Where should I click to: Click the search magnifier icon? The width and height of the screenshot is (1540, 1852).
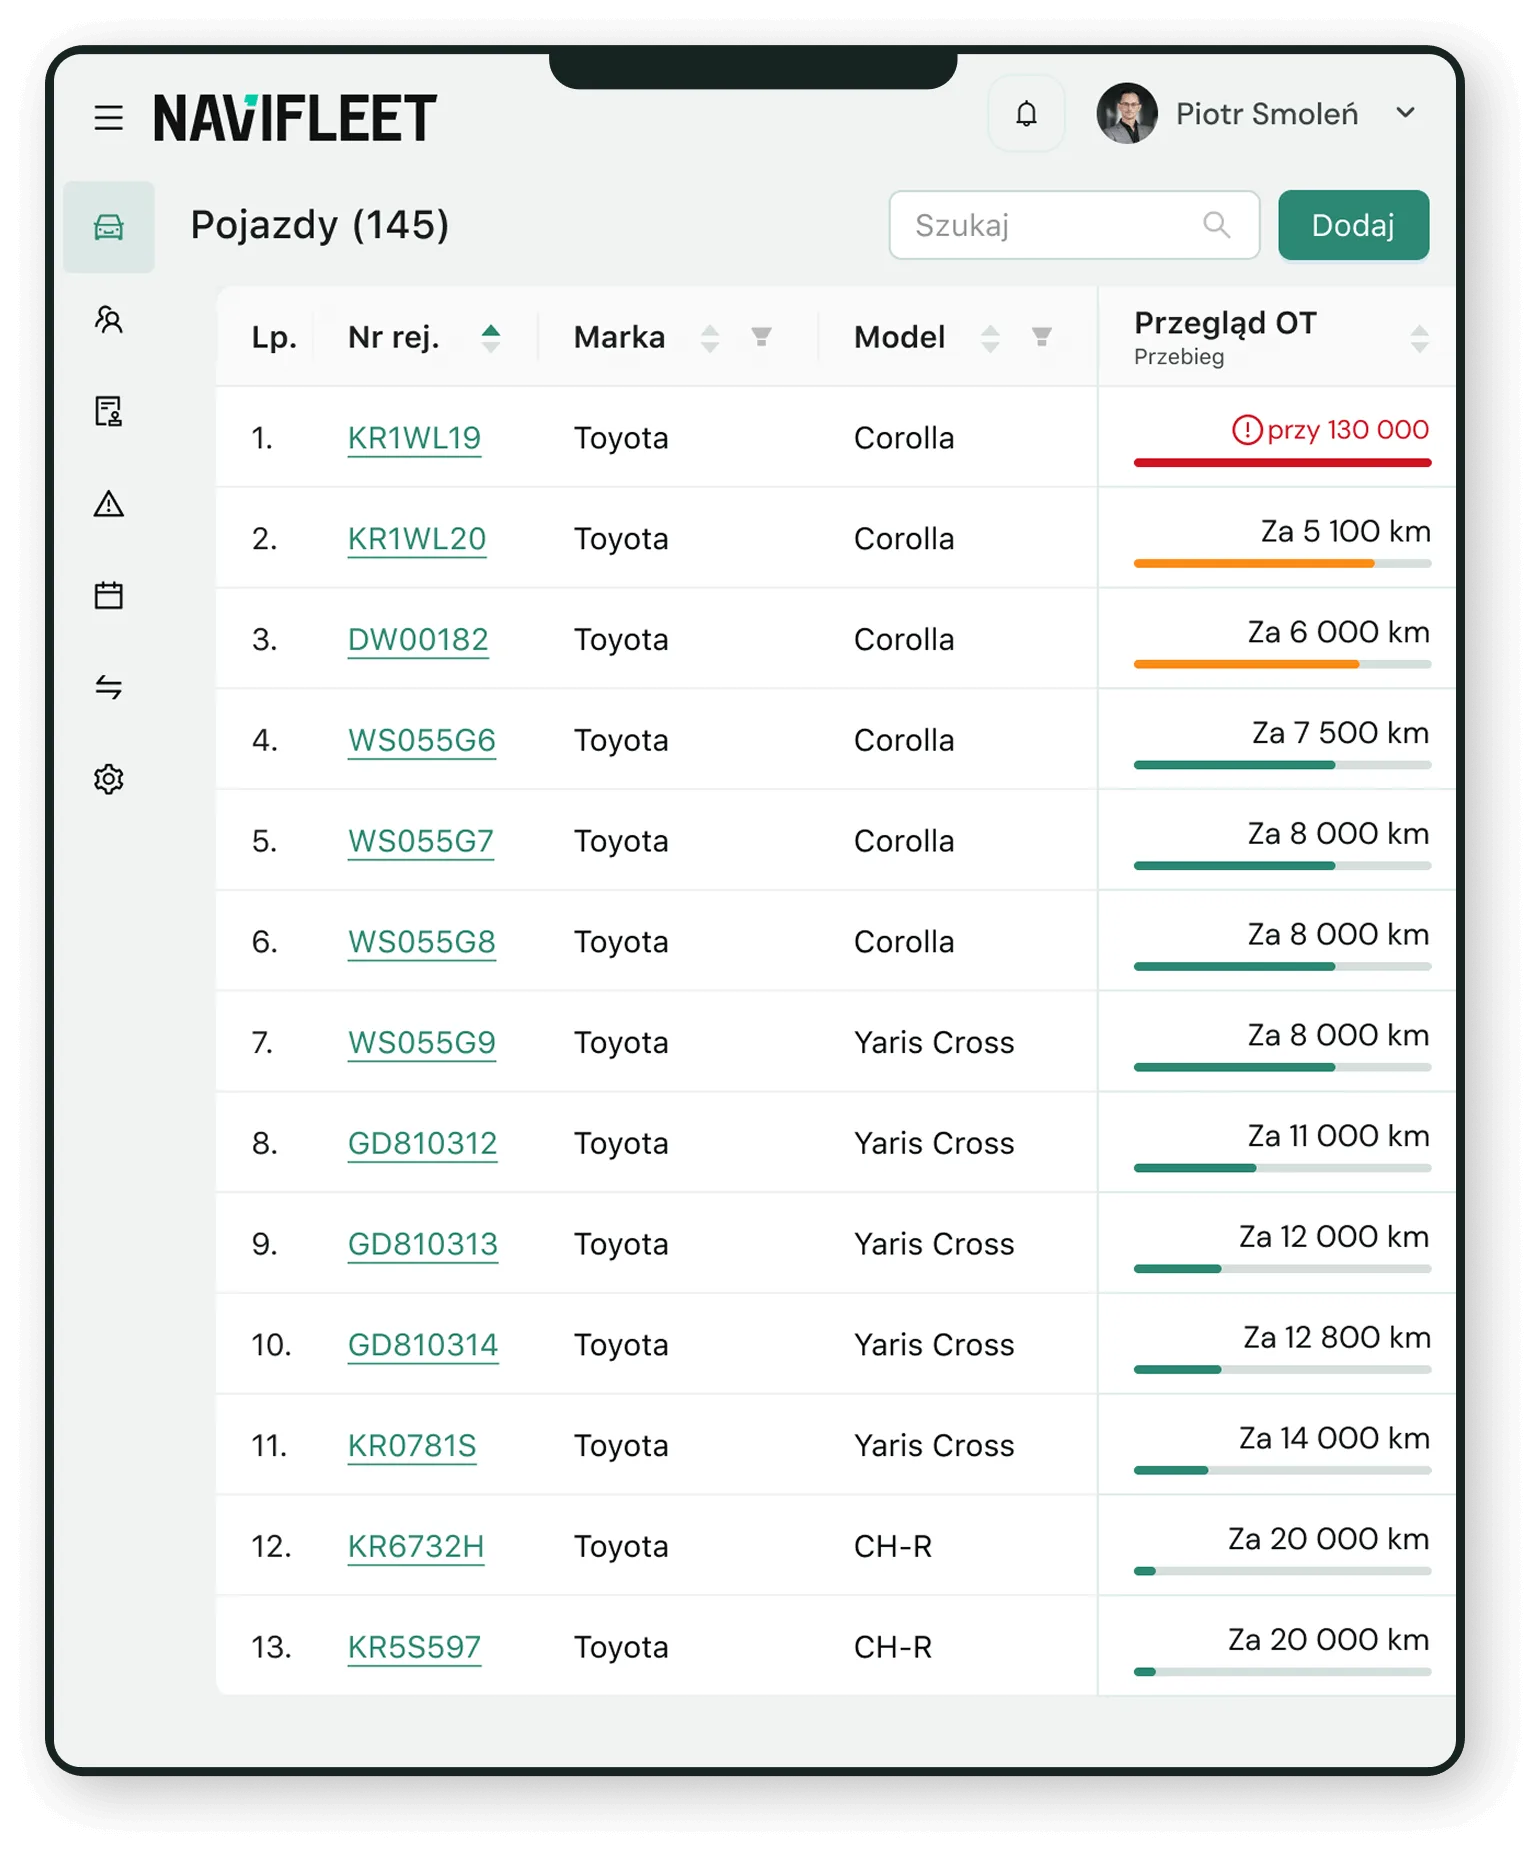click(x=1216, y=225)
